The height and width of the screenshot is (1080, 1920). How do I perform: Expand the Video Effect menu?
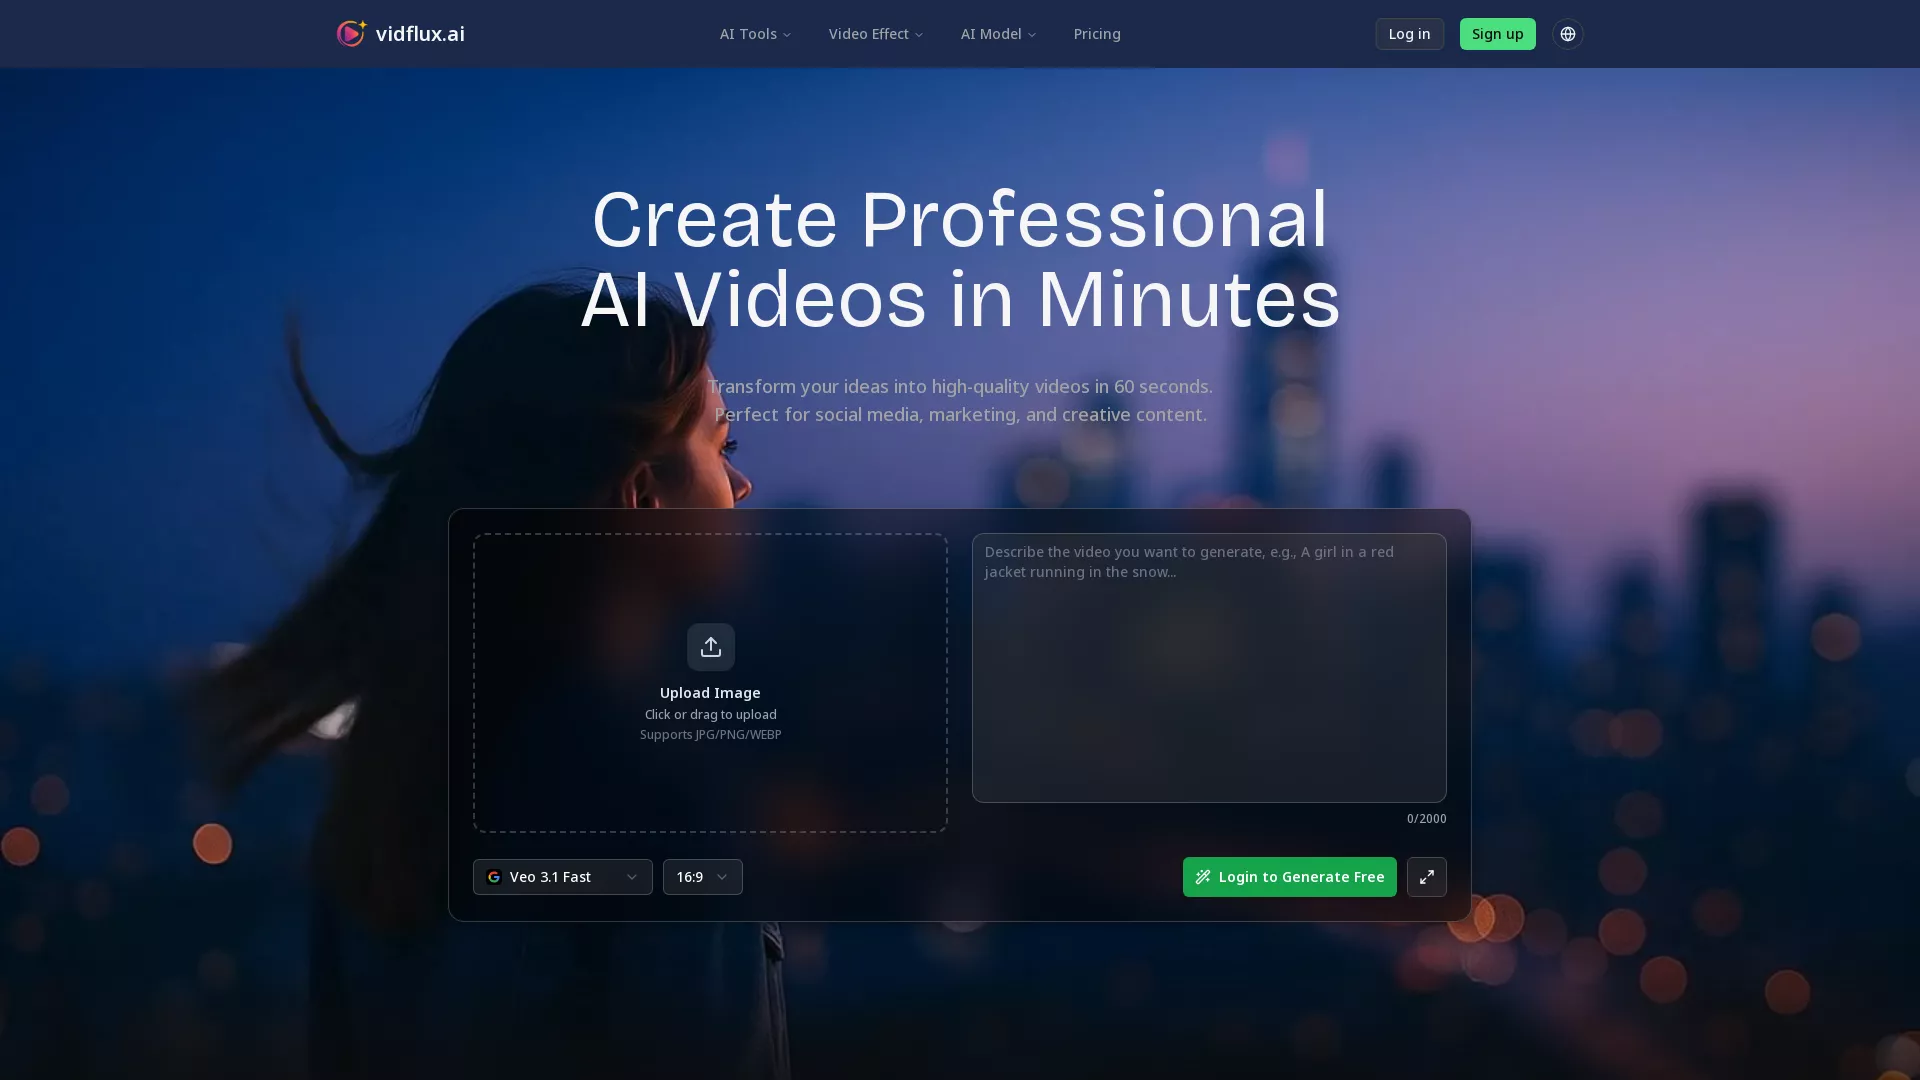click(x=874, y=33)
